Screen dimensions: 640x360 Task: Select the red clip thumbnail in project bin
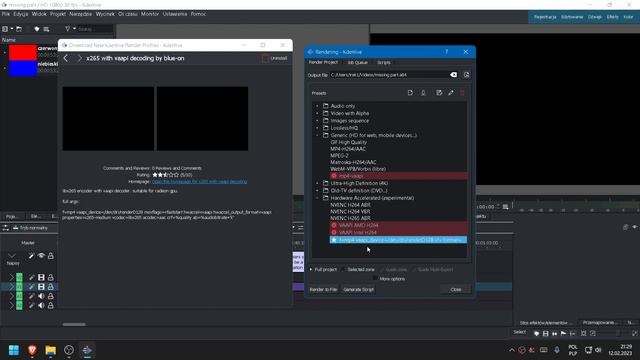pos(23,52)
